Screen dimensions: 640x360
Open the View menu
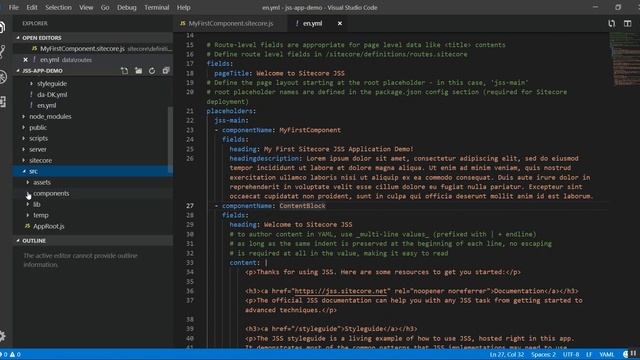pos(86,7)
